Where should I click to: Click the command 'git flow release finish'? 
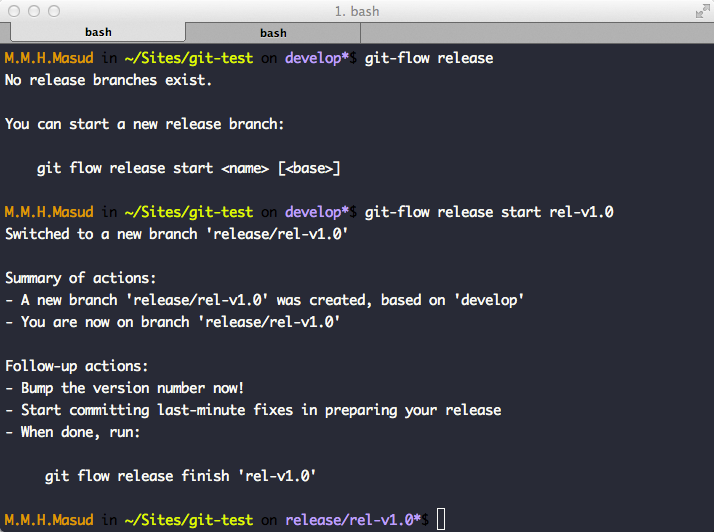[x=180, y=476]
